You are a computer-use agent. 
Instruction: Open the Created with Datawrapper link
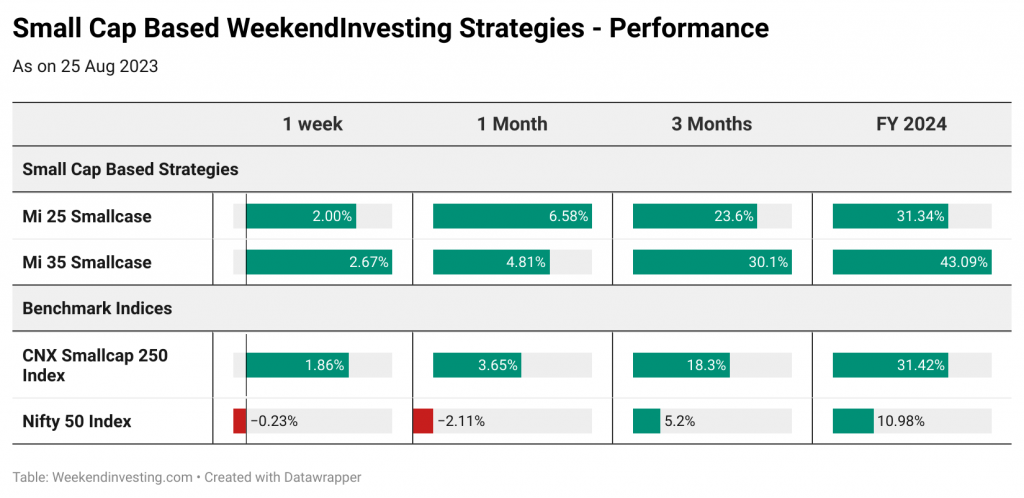tap(283, 477)
